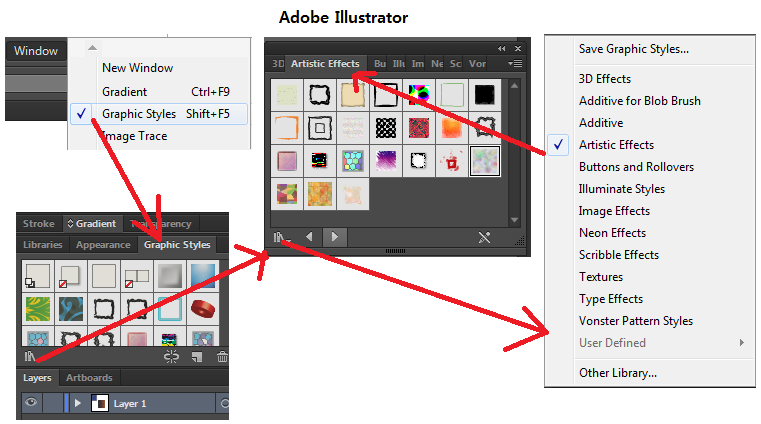Open the Scribble Effects library

(619, 255)
